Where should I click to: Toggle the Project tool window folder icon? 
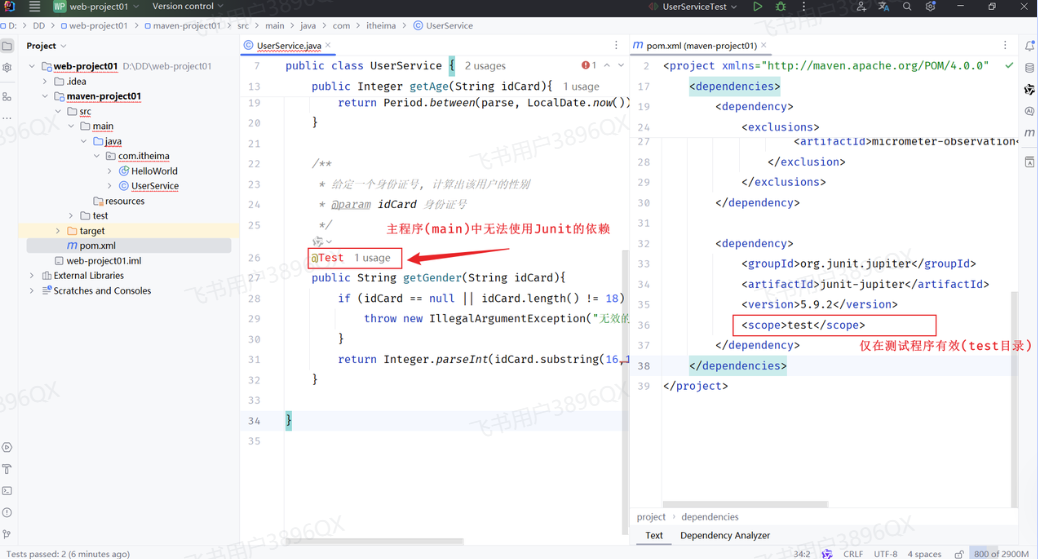[7, 46]
